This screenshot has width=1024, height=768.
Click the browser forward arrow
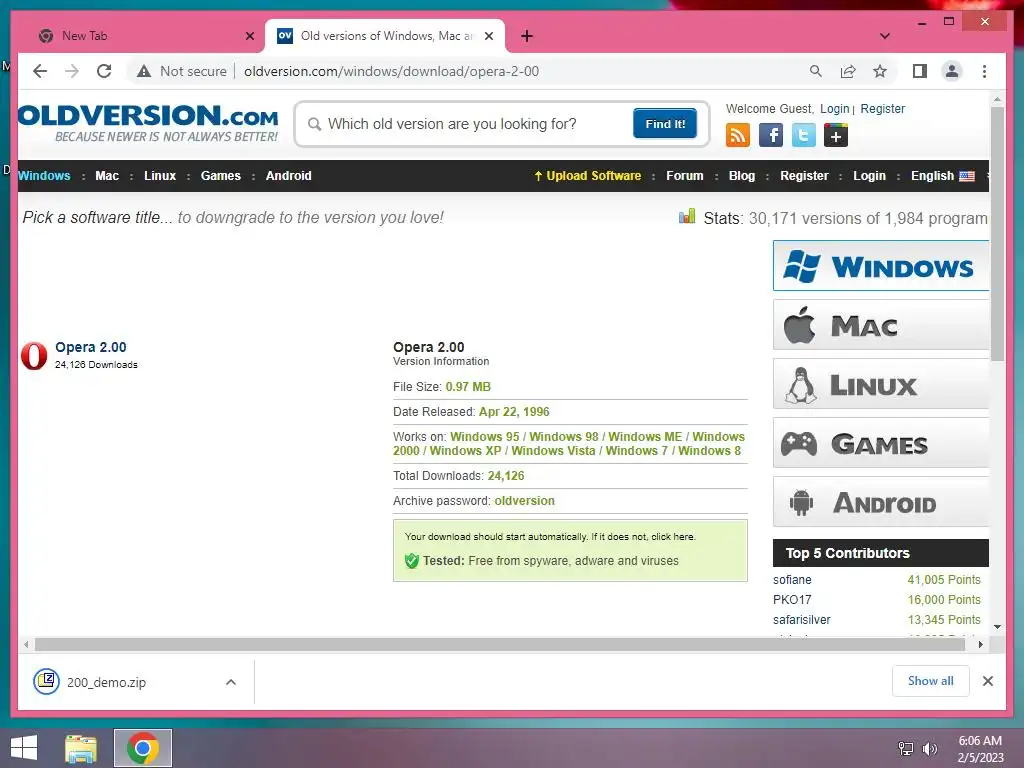click(72, 71)
